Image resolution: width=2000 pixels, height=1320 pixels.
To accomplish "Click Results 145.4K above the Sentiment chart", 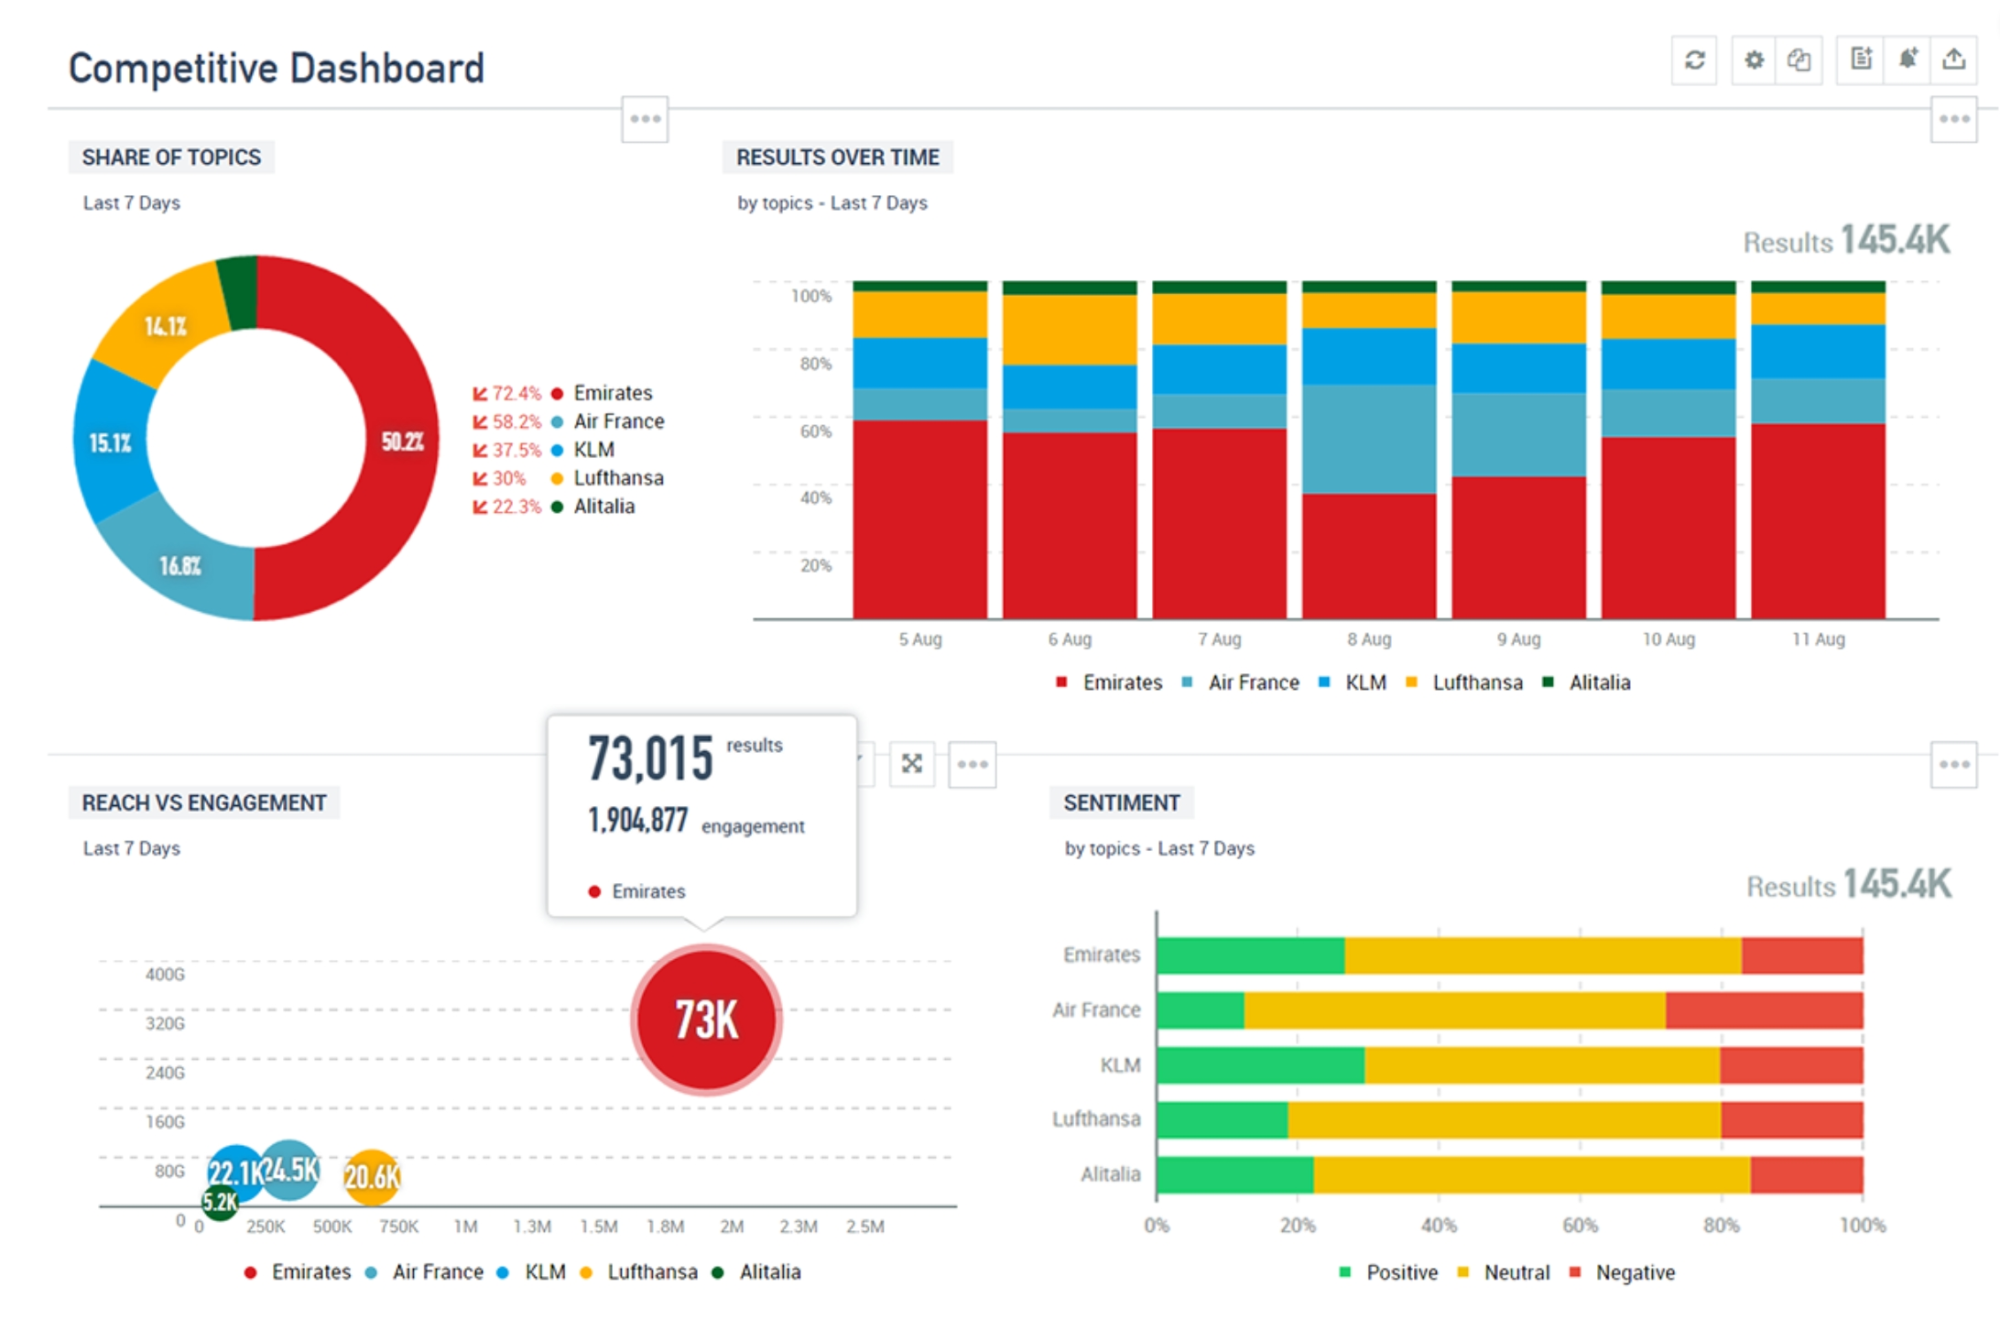I will pyautogui.click(x=1849, y=884).
